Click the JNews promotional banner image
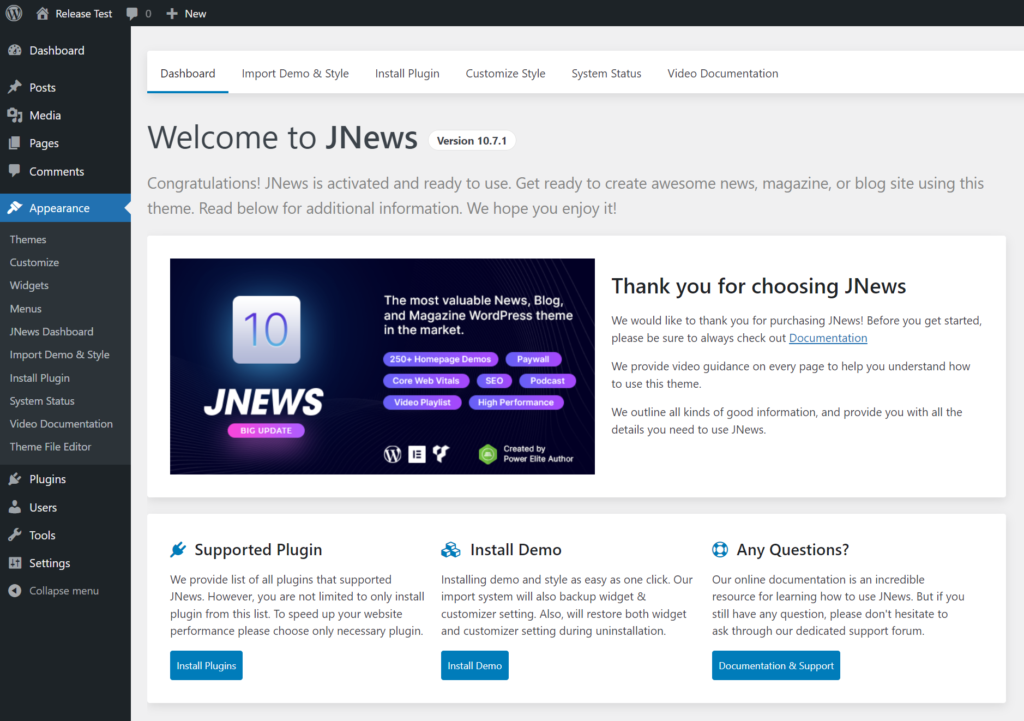This screenshot has height=721, width=1024. pos(382,367)
